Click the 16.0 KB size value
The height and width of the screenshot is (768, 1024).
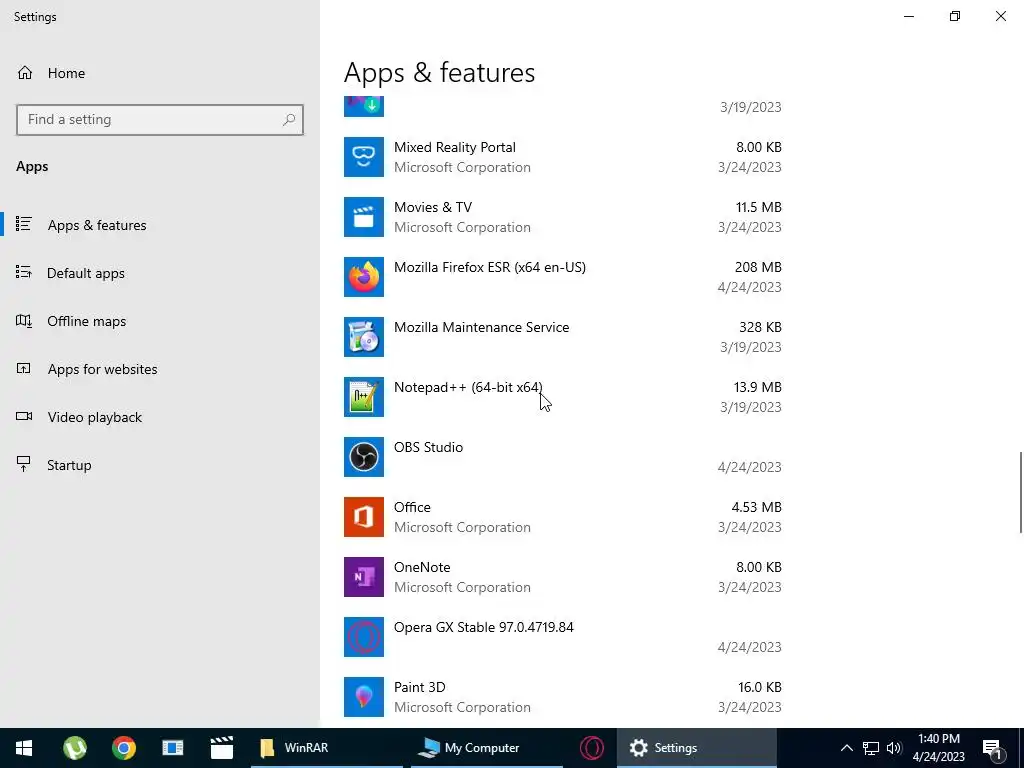click(x=760, y=688)
